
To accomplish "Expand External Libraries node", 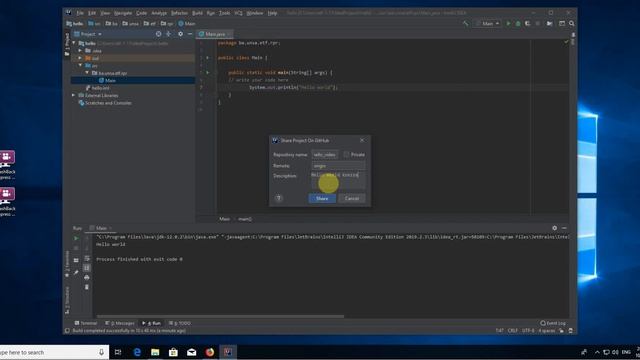I will pos(74,95).
